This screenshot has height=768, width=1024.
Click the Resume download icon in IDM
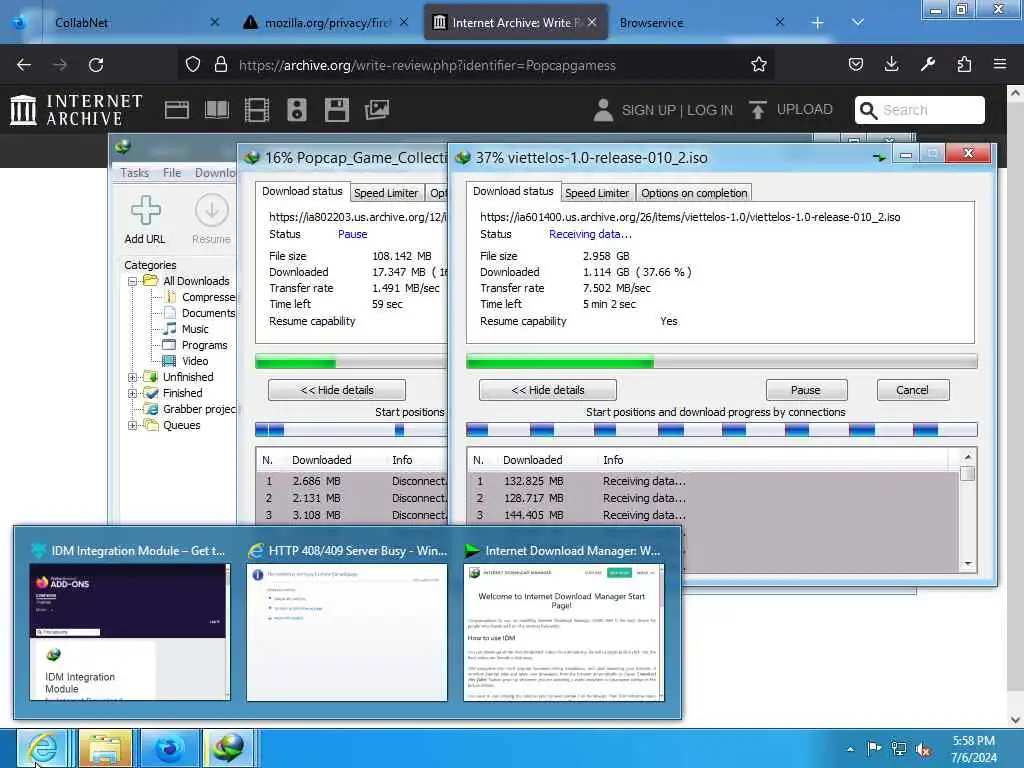[x=212, y=210]
